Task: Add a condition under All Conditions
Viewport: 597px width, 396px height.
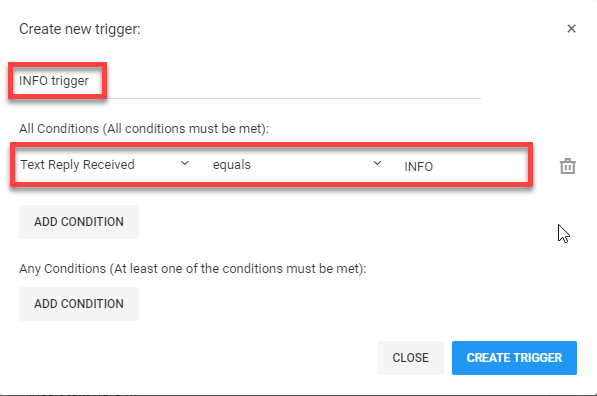Action: point(79,222)
